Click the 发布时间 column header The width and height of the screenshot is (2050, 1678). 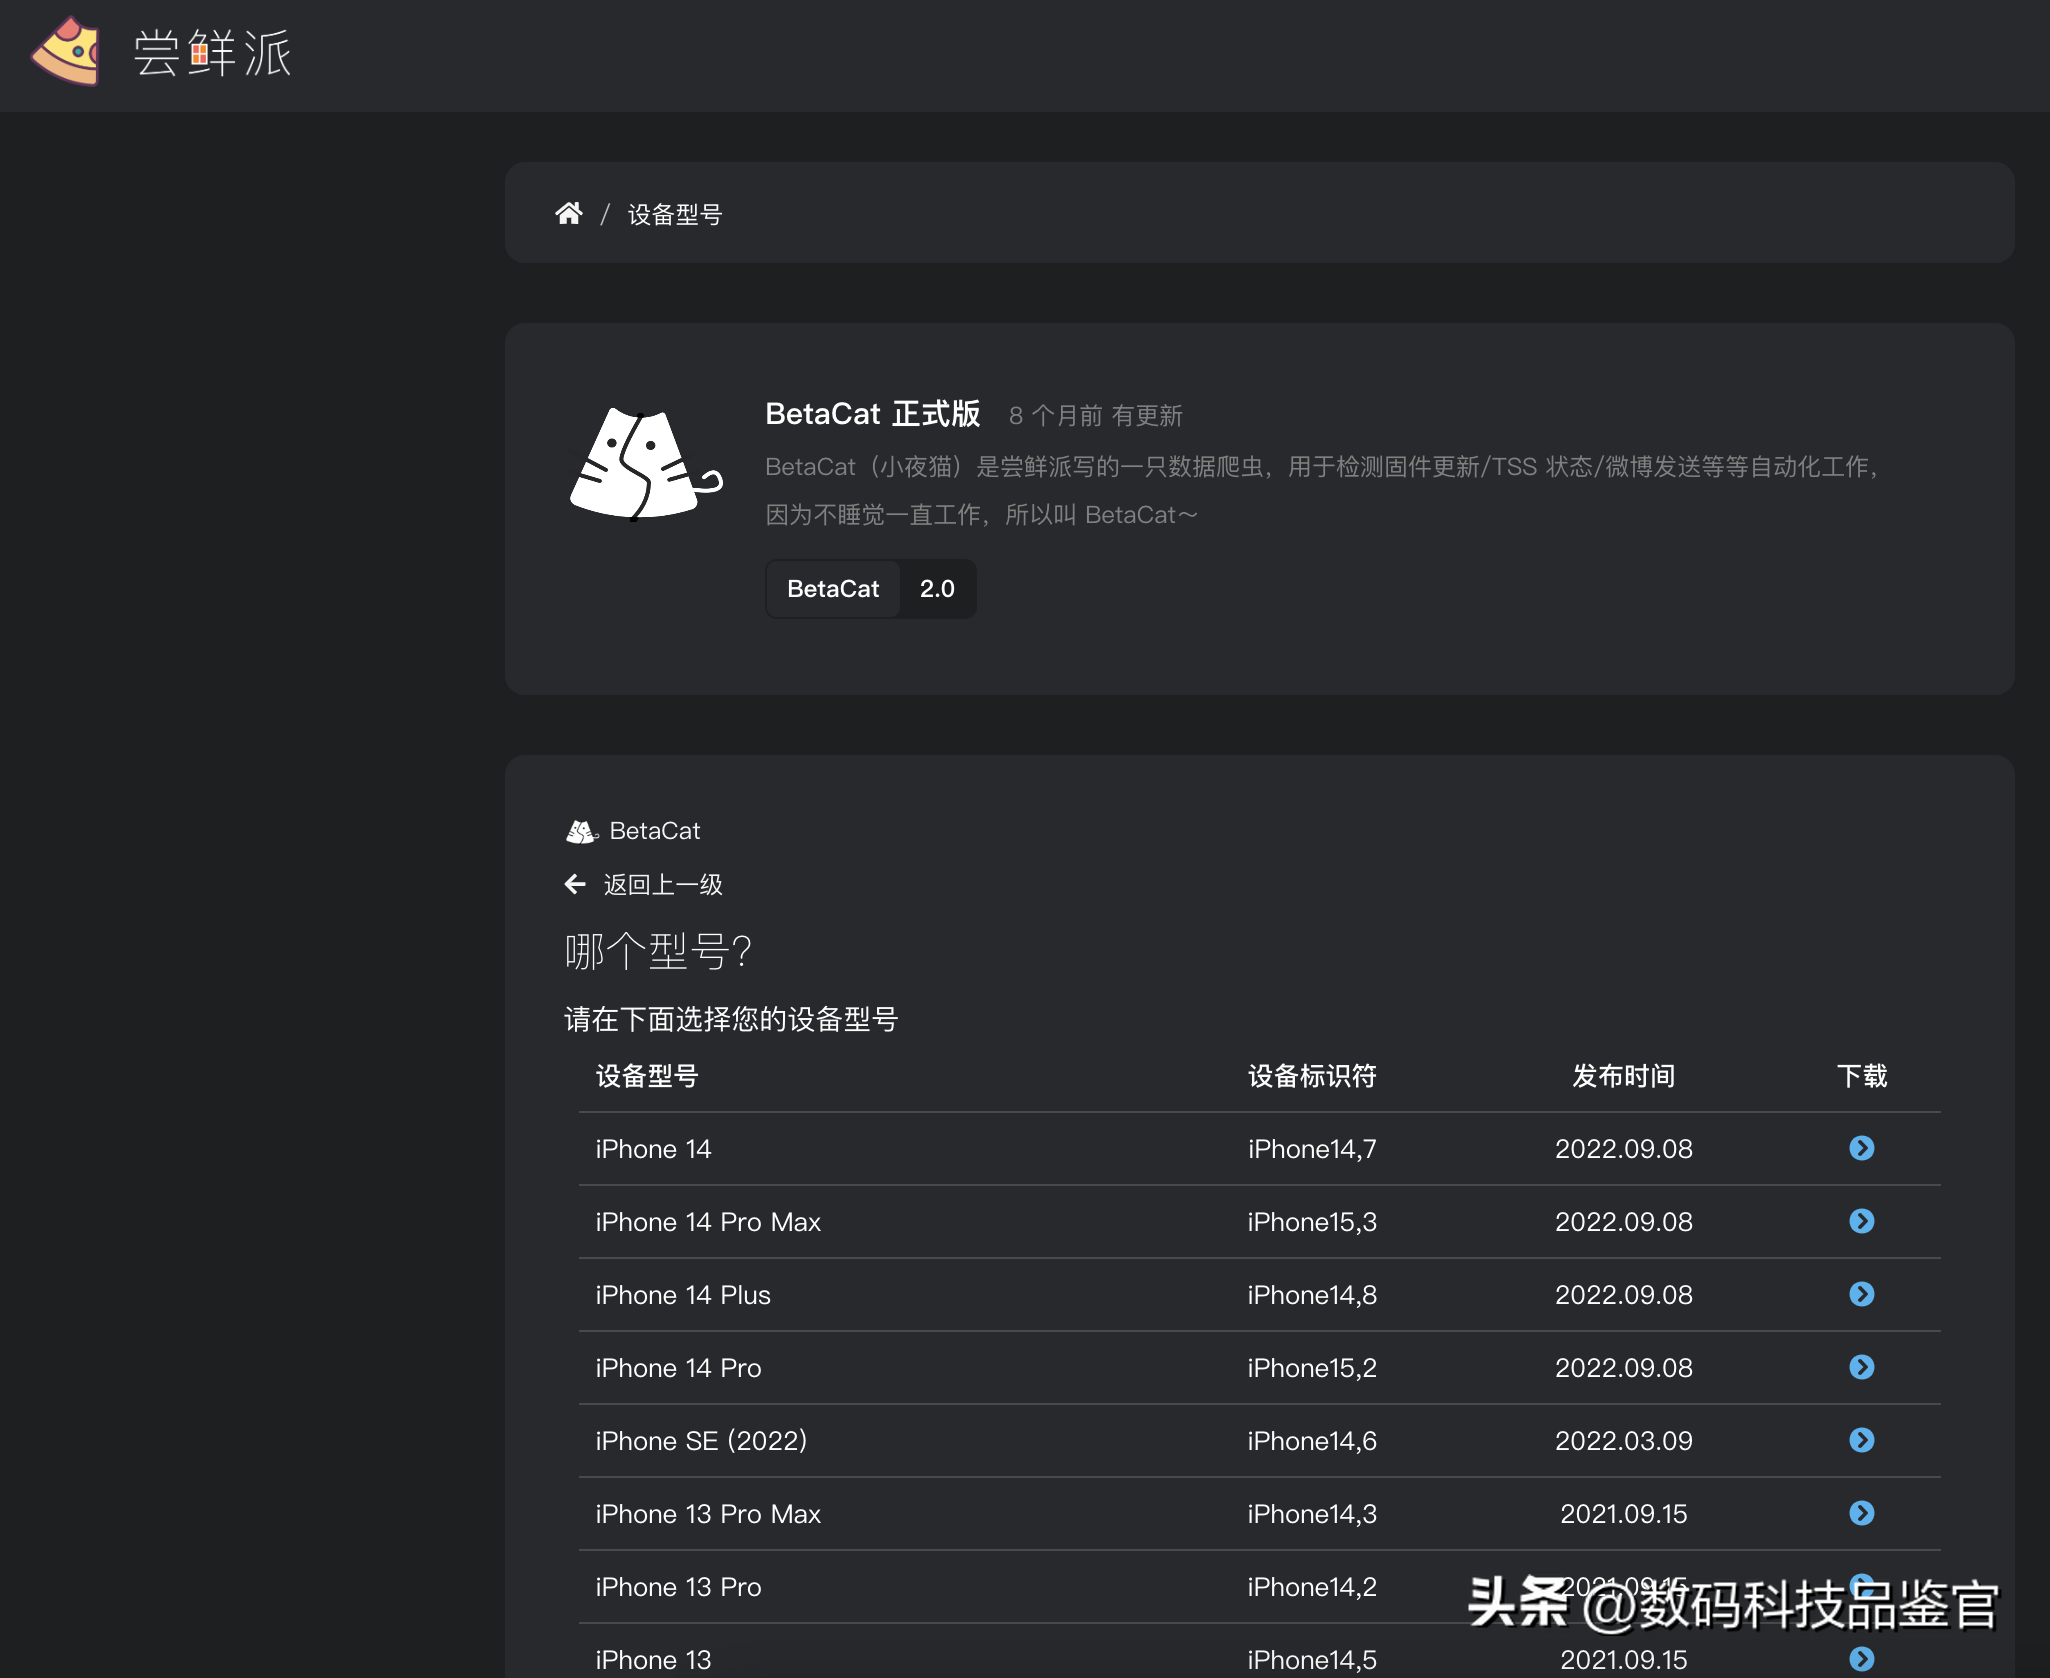(x=1623, y=1076)
